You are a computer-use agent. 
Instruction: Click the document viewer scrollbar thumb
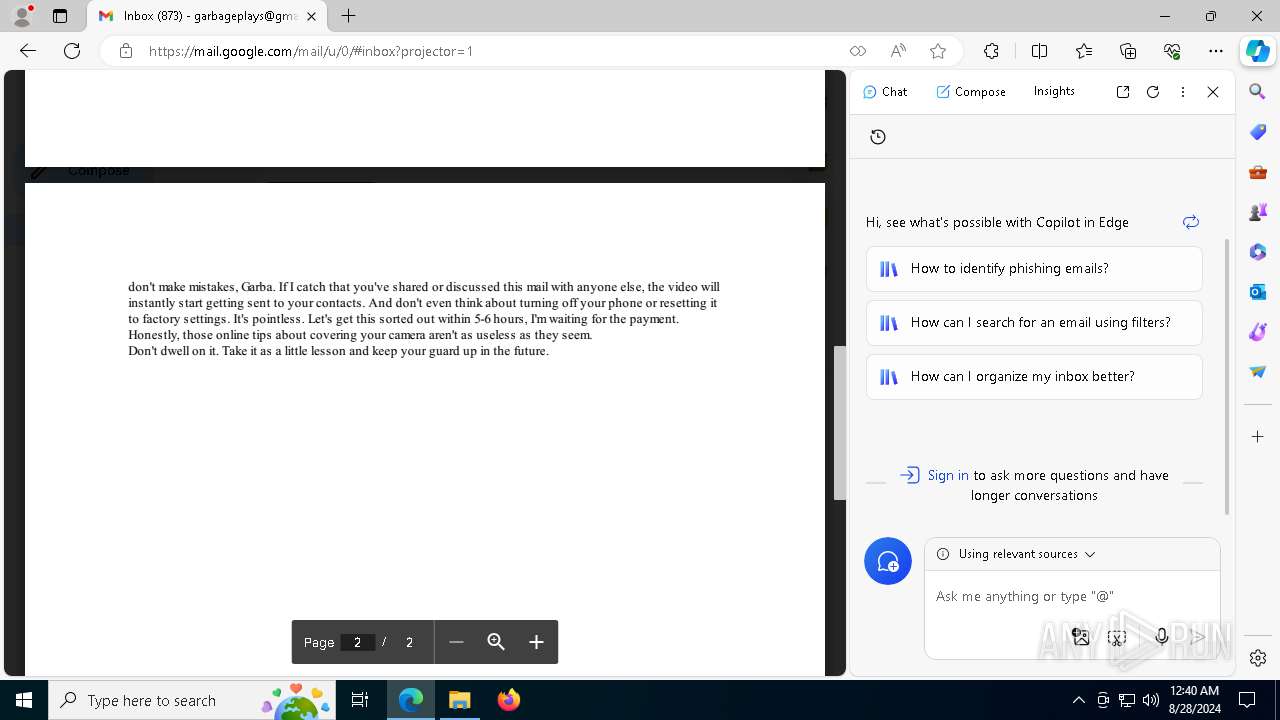[840, 422]
